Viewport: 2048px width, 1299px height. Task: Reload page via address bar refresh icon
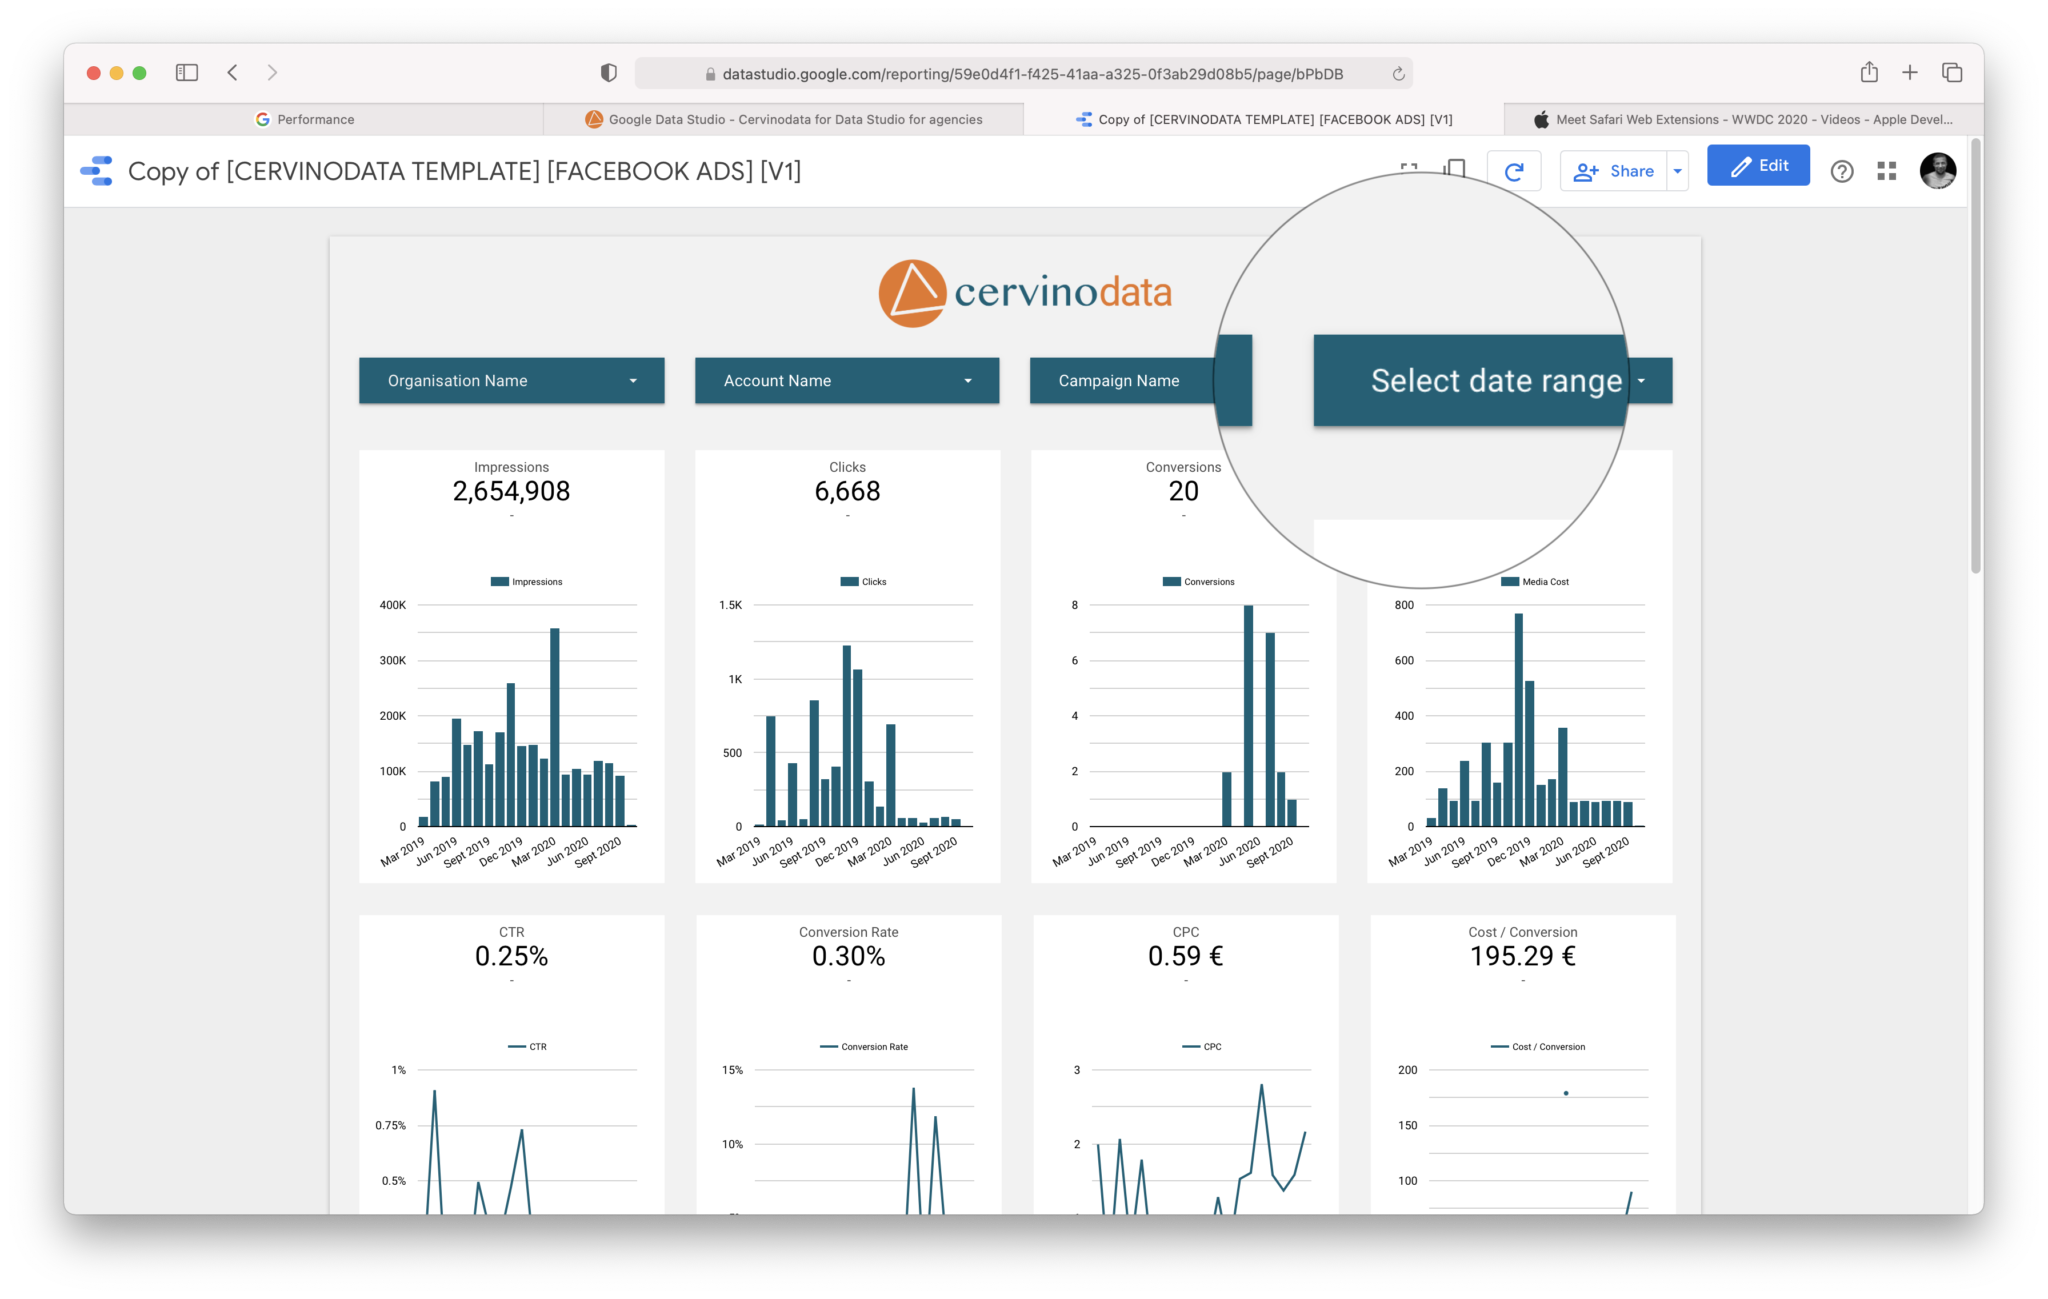tap(1398, 73)
